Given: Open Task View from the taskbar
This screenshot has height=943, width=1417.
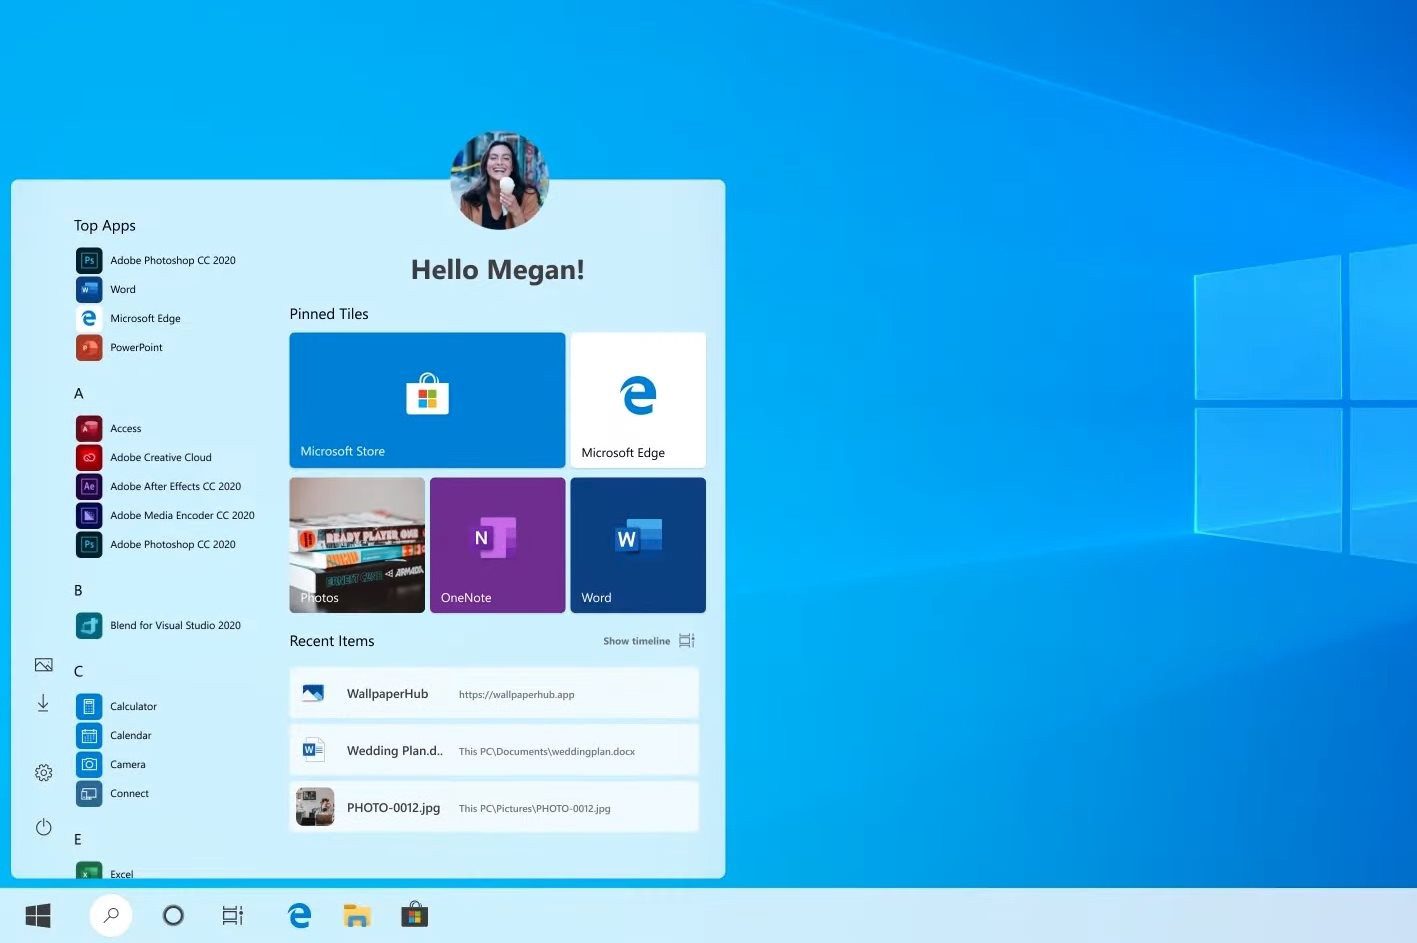Looking at the screenshot, I should point(232,915).
